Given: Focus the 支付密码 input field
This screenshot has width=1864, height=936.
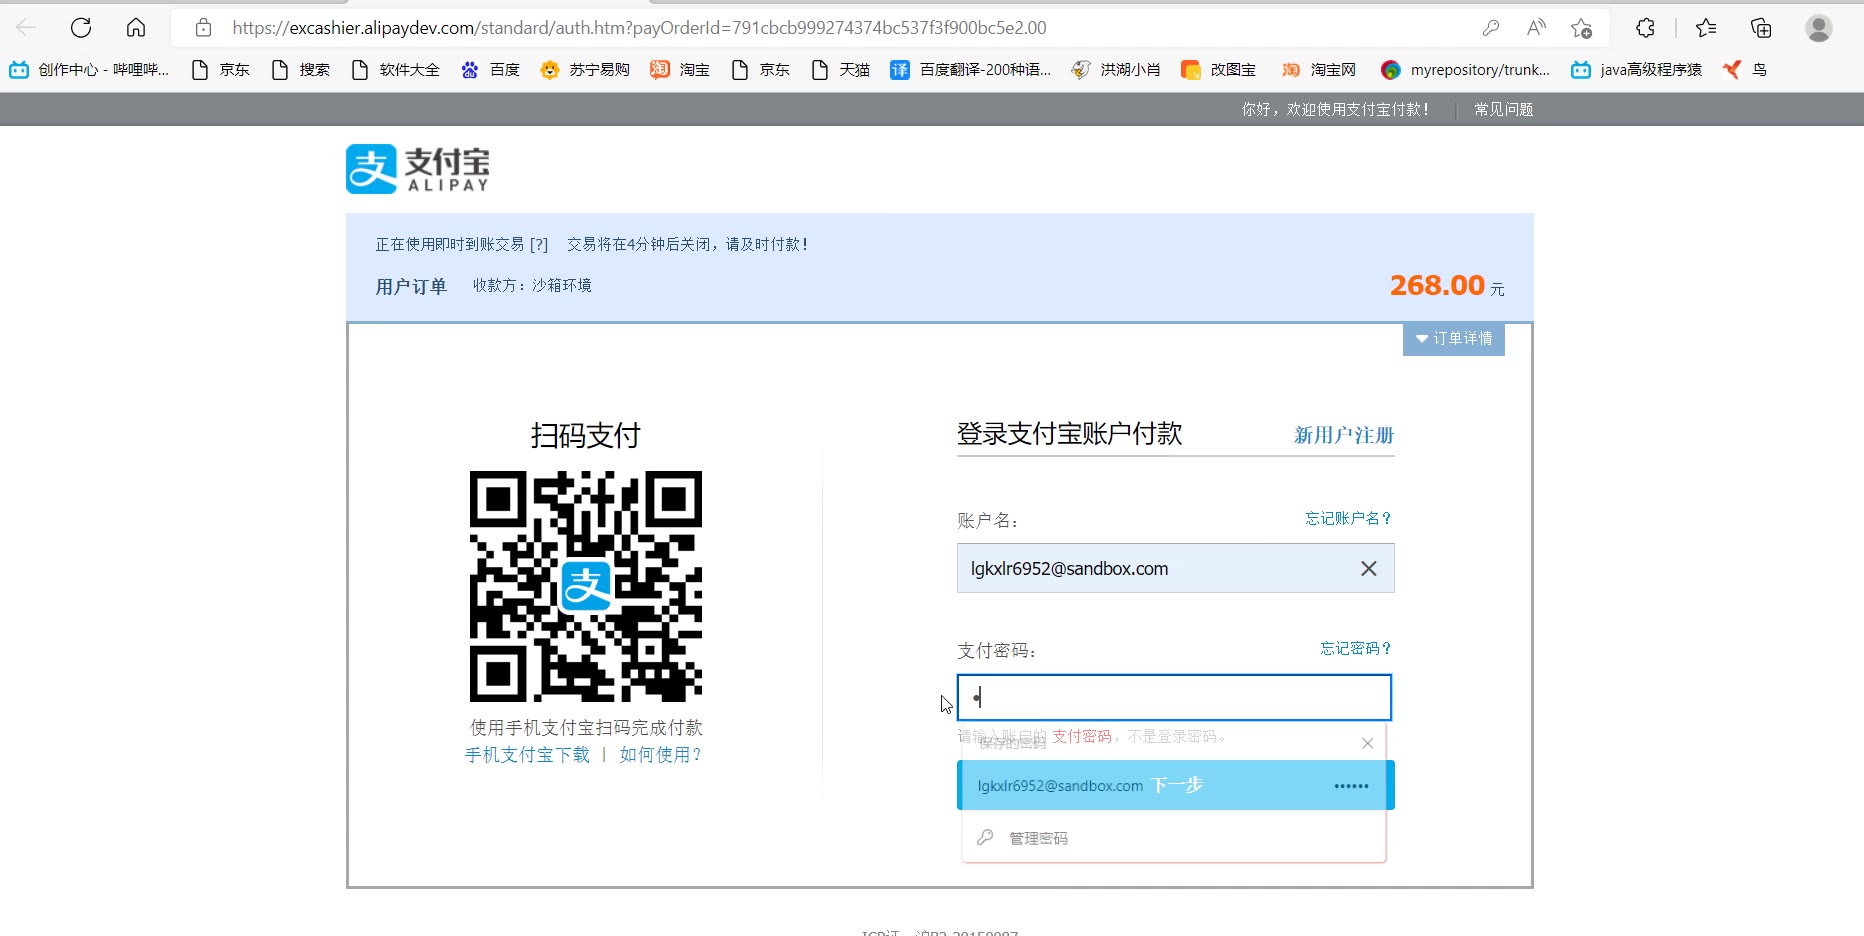Looking at the screenshot, I should (x=1174, y=697).
